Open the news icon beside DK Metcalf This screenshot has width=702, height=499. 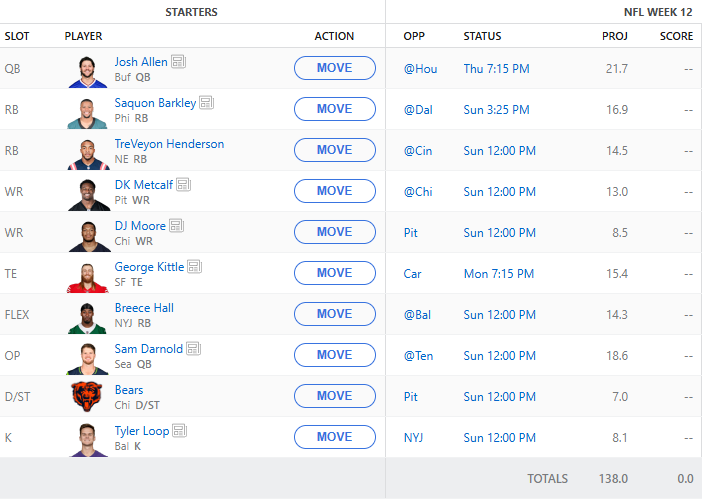click(183, 185)
